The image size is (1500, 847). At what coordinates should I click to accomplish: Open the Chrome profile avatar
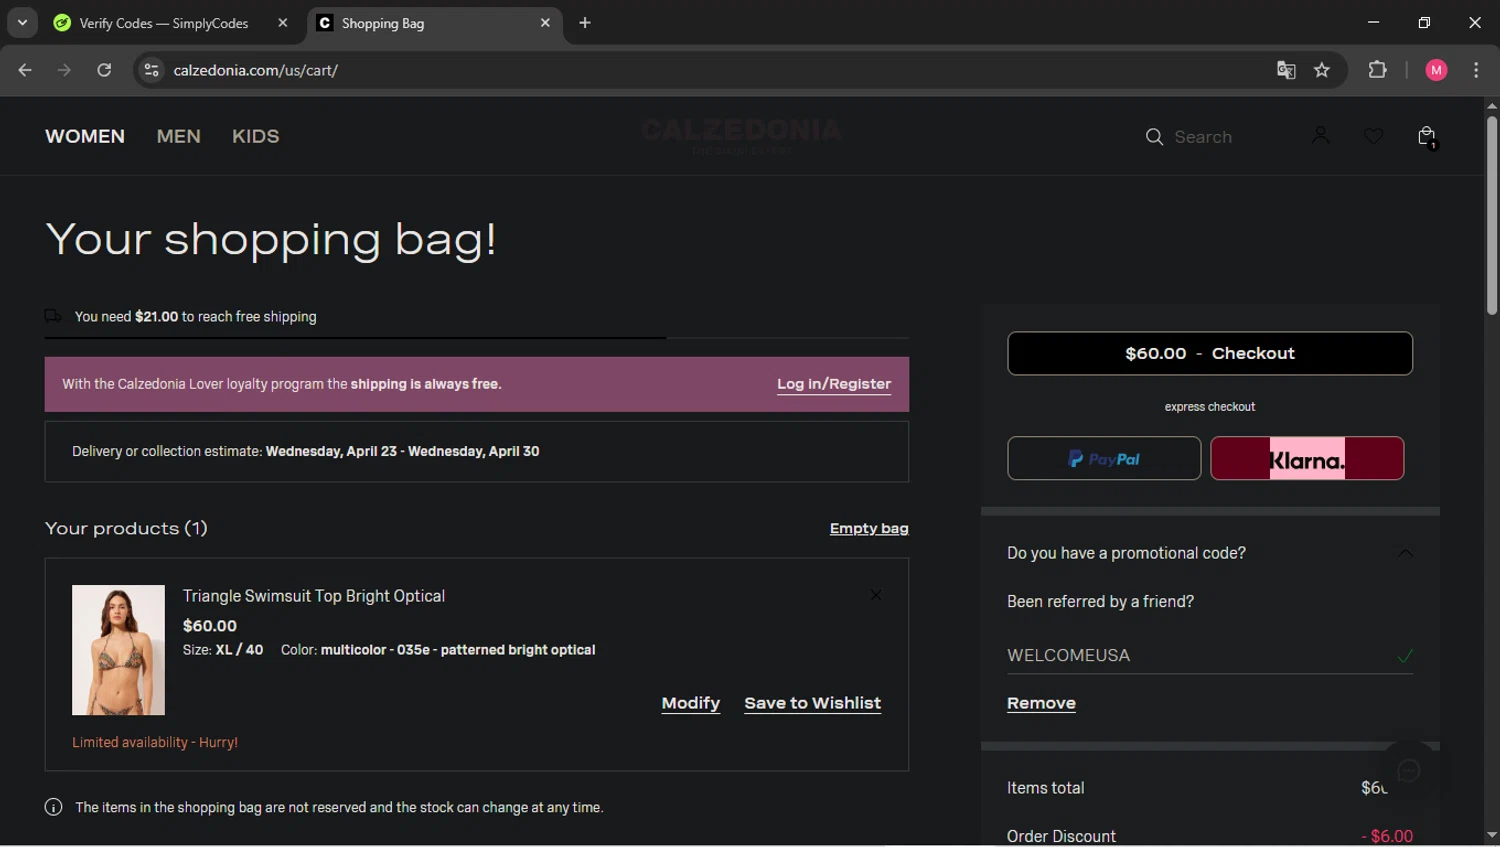1436,70
